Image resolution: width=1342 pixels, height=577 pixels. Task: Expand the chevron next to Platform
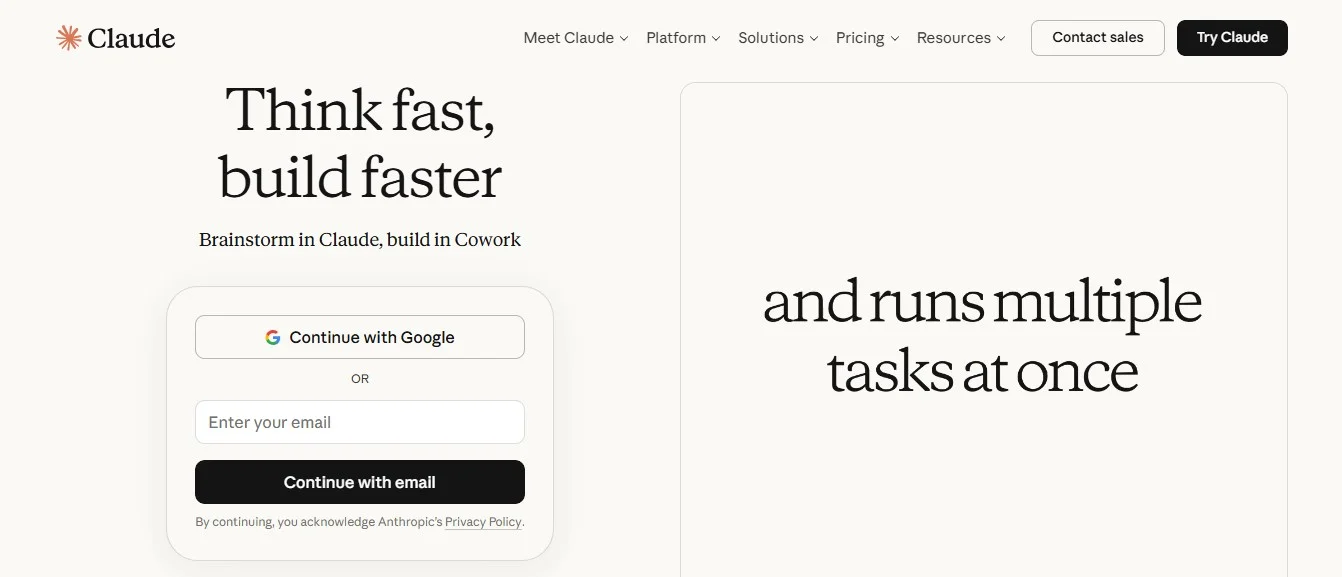[x=716, y=39]
